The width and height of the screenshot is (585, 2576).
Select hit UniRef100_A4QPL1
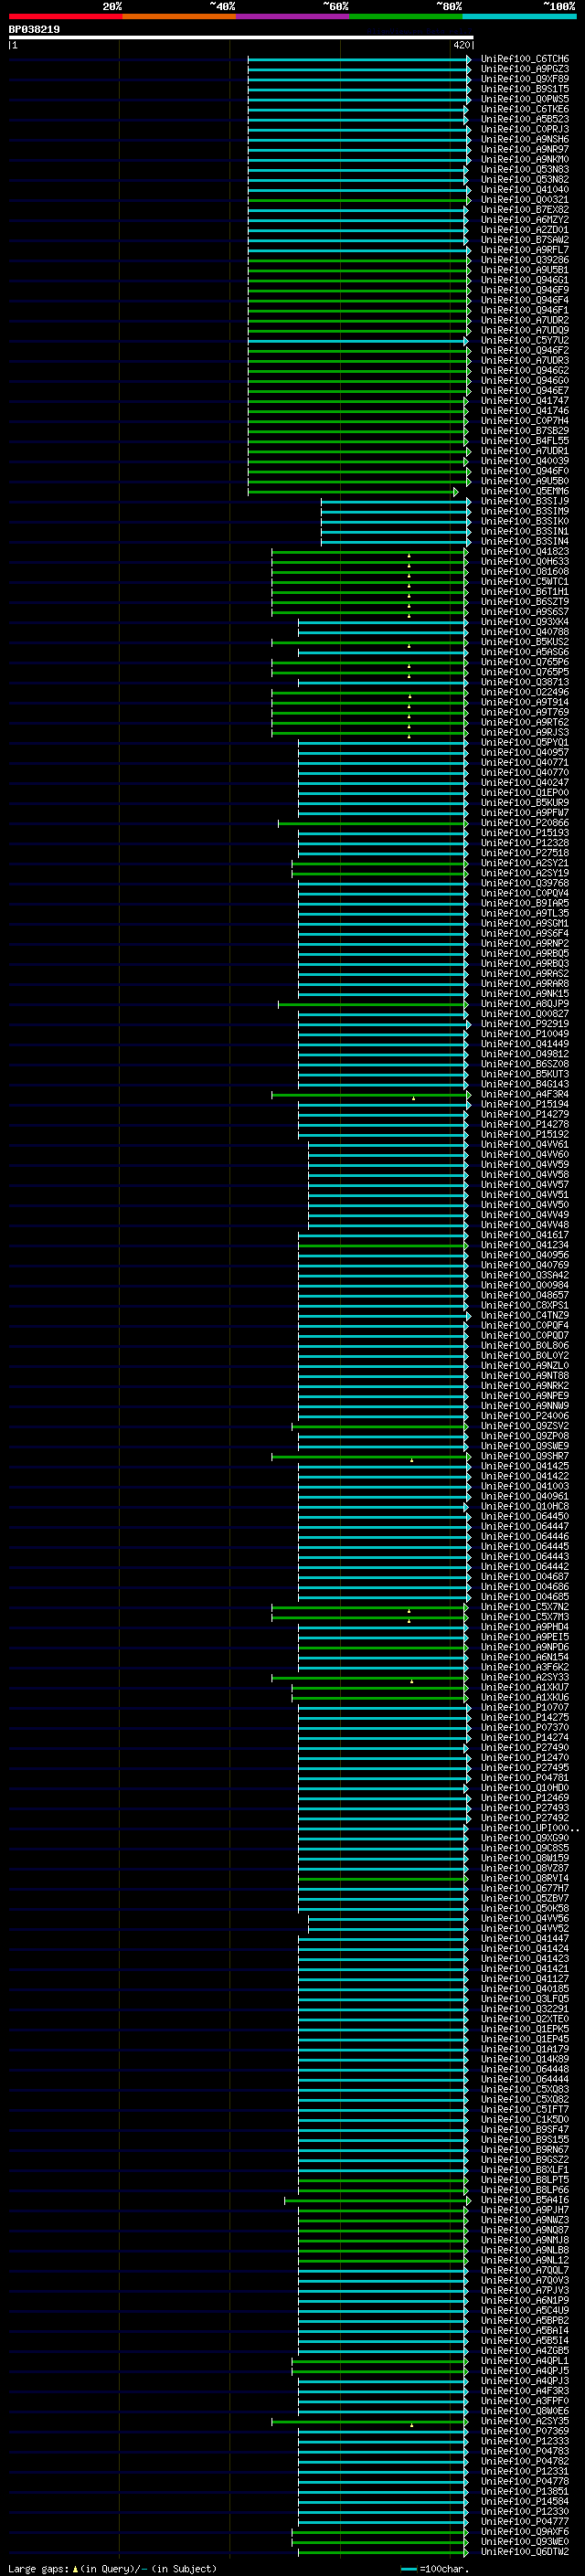point(525,2361)
